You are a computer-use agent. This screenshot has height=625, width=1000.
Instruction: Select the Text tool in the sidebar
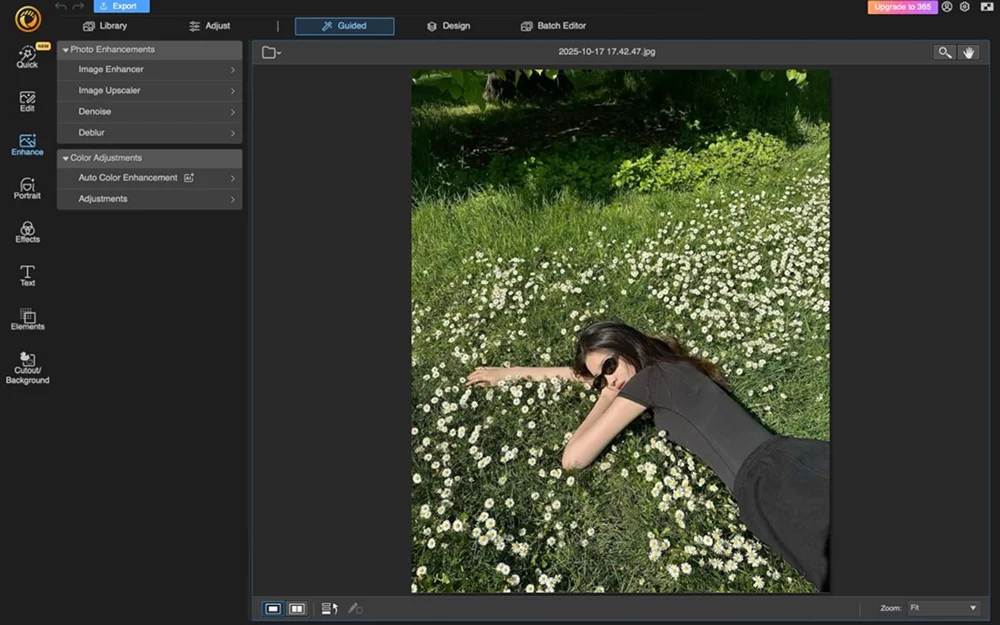27,275
